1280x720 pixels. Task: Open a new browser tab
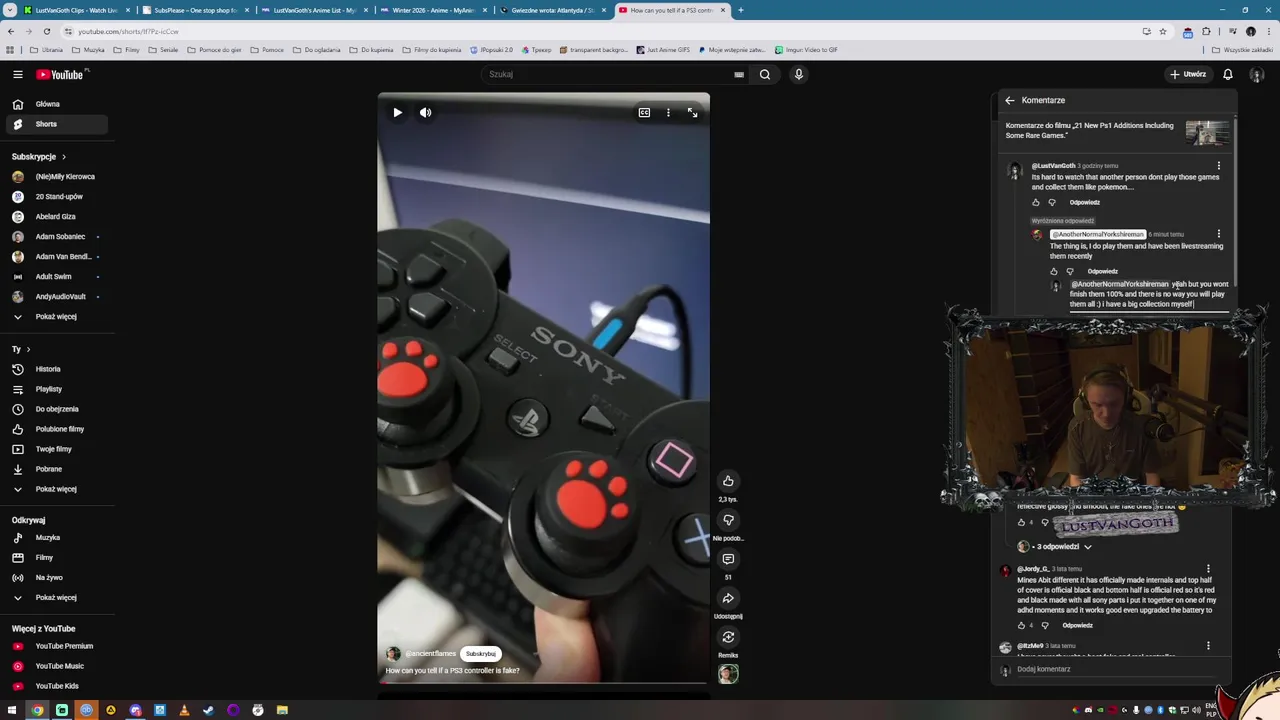point(740,10)
